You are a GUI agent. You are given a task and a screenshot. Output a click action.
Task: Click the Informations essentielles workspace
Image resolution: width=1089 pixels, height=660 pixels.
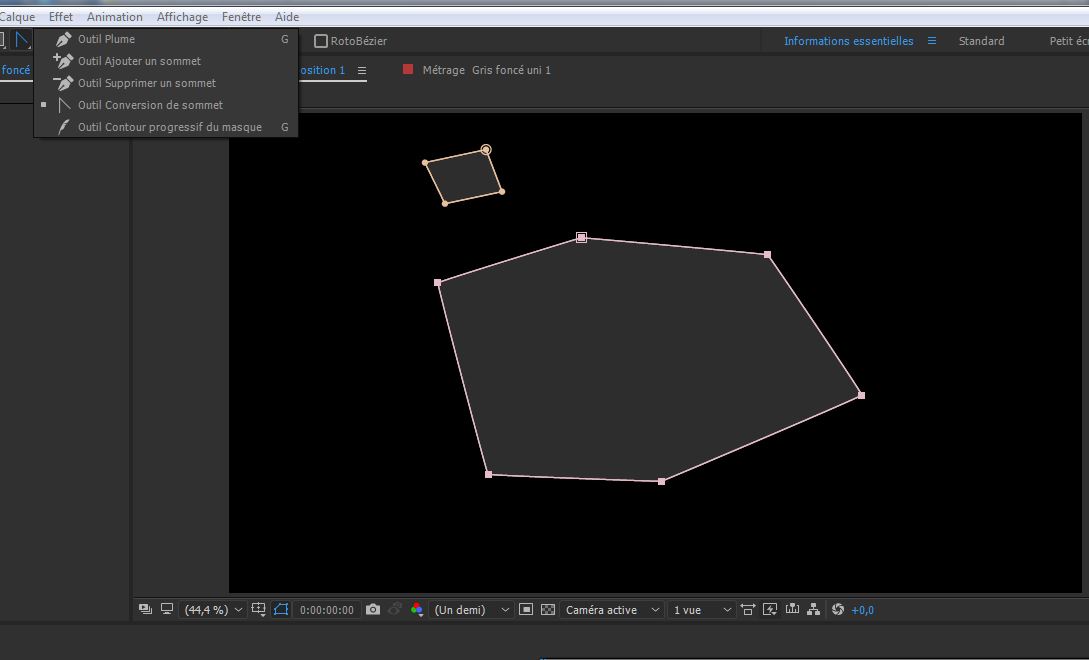pyautogui.click(x=848, y=41)
